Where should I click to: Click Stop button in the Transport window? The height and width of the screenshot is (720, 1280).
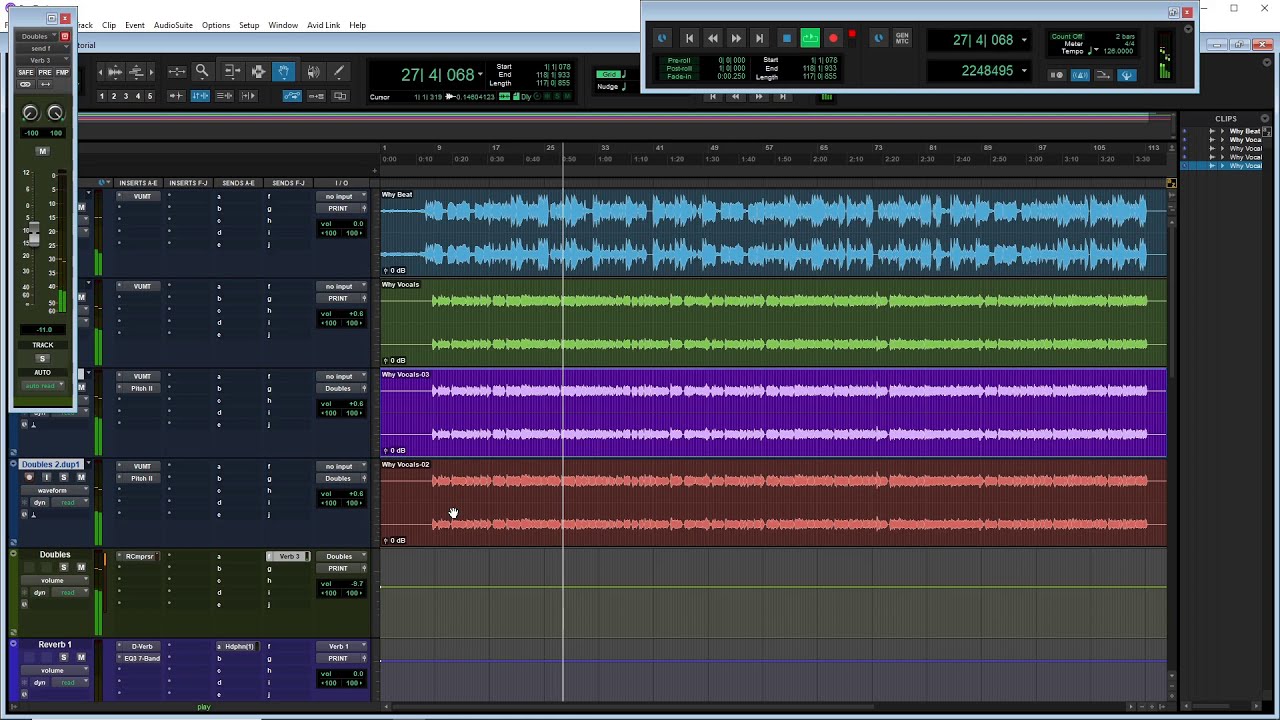click(786, 38)
